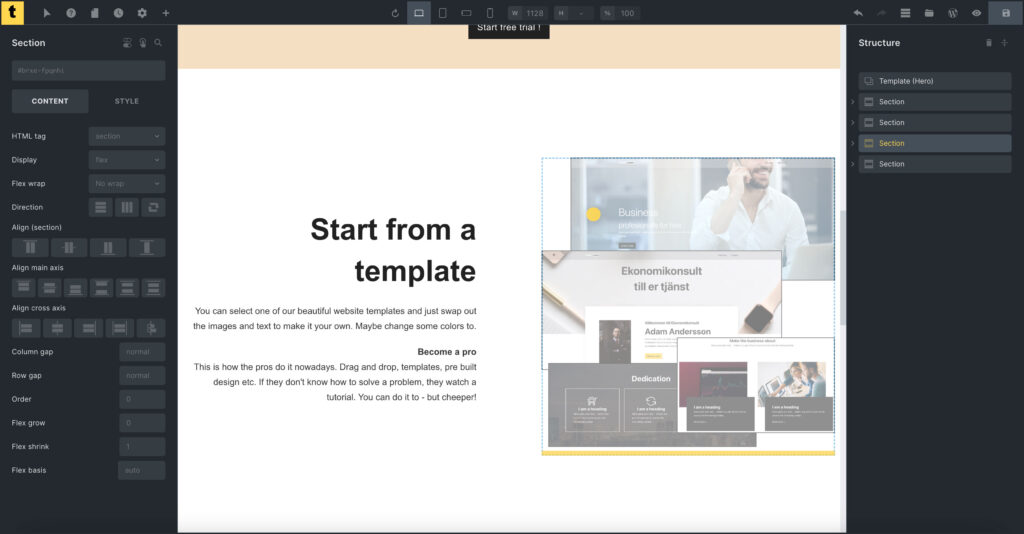This screenshot has height=534, width=1024.
Task: Select Template (Hero) in Structure panel
Action: tap(934, 81)
